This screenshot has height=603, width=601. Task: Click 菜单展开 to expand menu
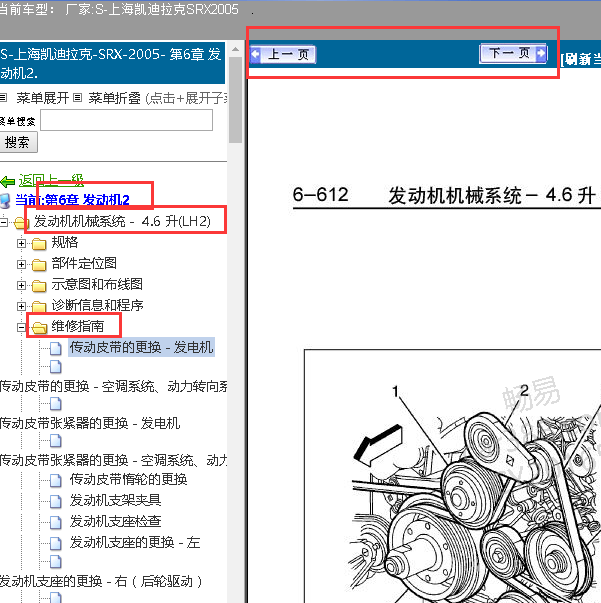[x=42, y=98]
